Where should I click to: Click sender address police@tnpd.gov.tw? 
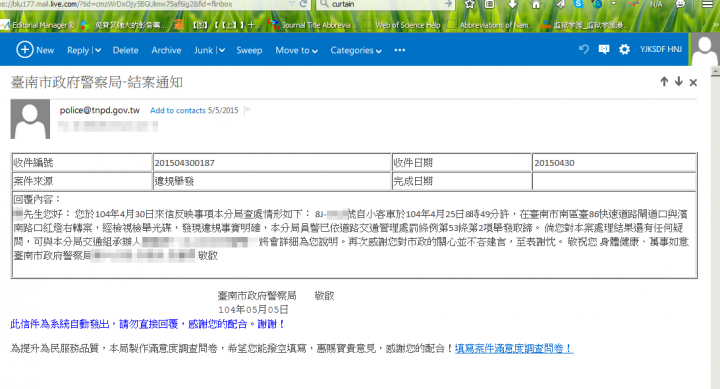click(x=100, y=110)
